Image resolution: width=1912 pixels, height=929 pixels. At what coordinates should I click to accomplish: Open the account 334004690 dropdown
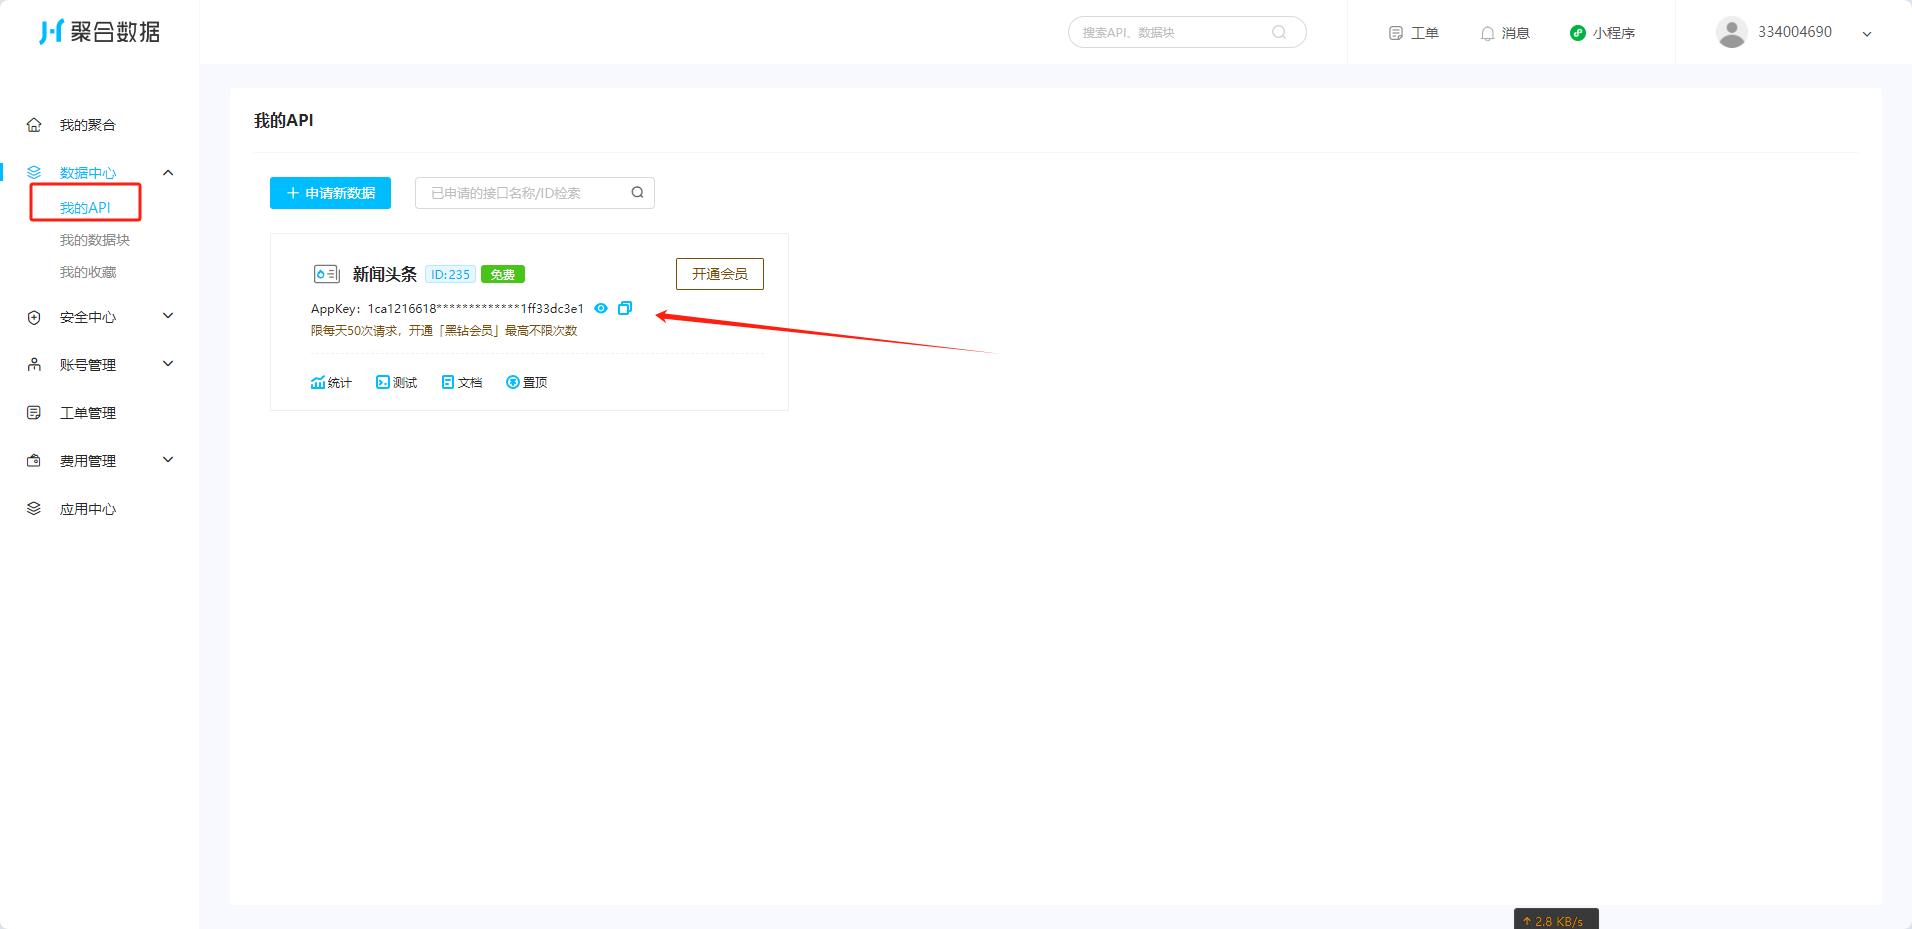1866,33
